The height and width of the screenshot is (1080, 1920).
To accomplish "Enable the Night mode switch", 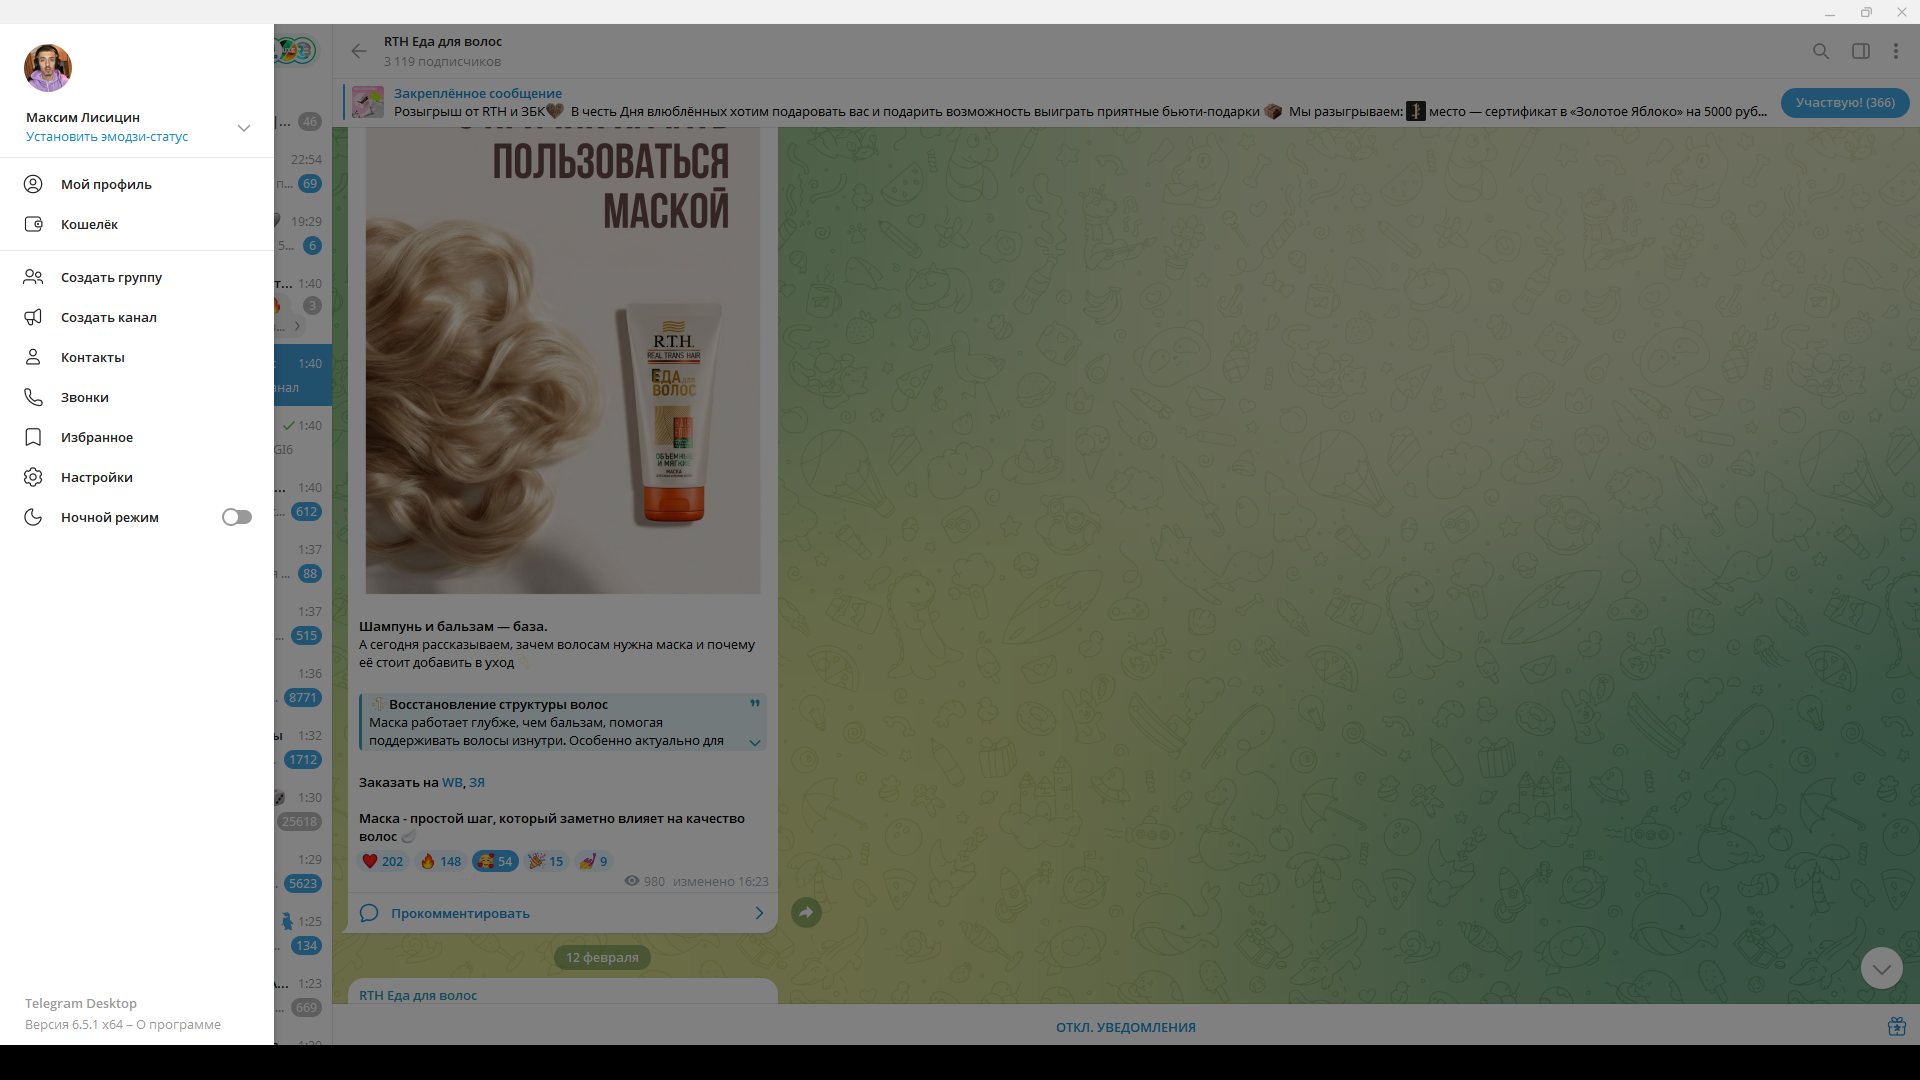I will pyautogui.click(x=237, y=517).
